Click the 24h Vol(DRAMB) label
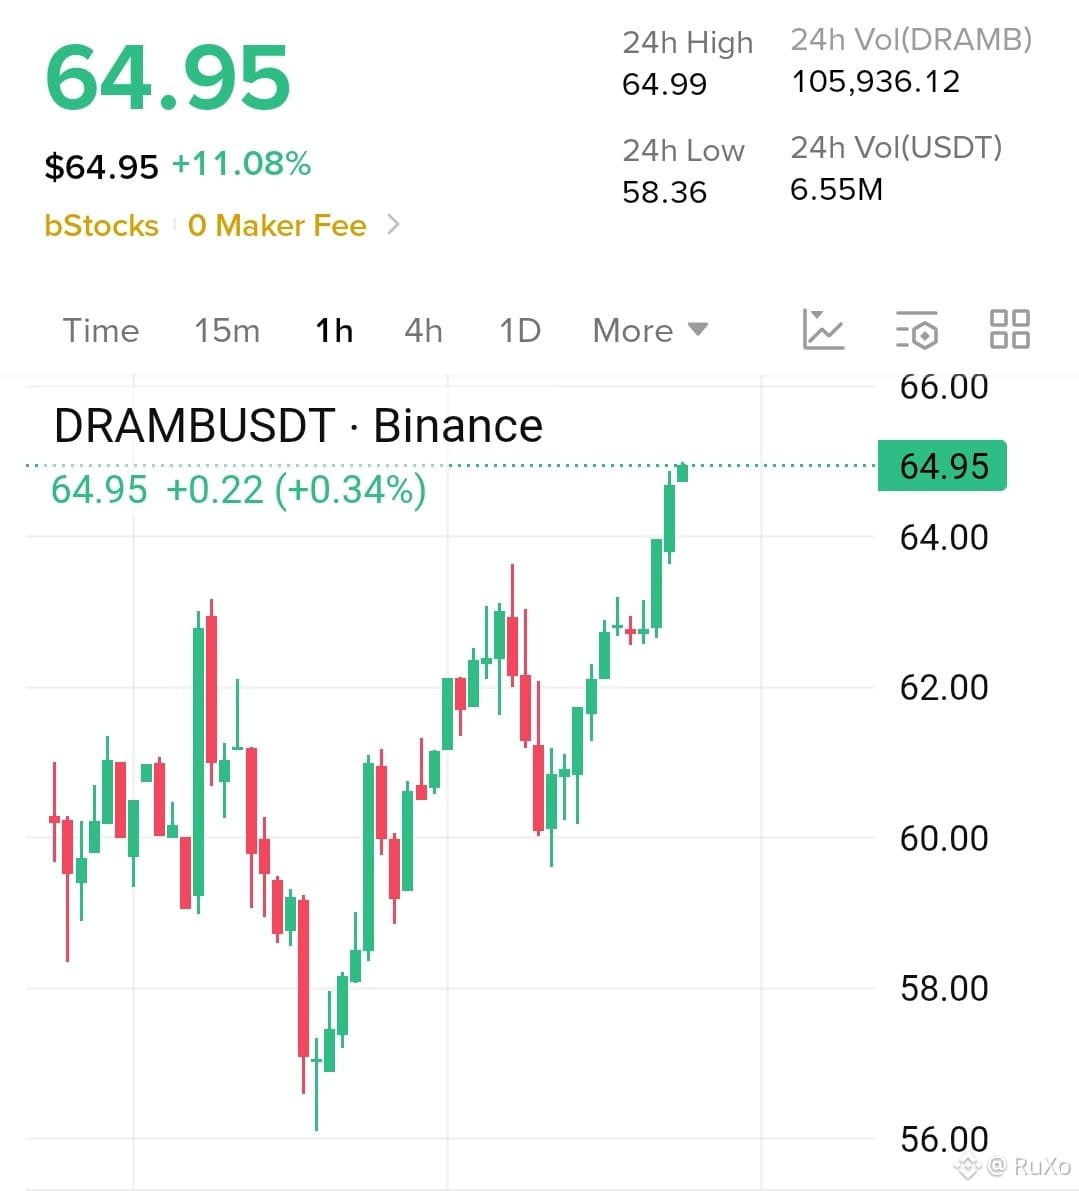 click(x=911, y=39)
